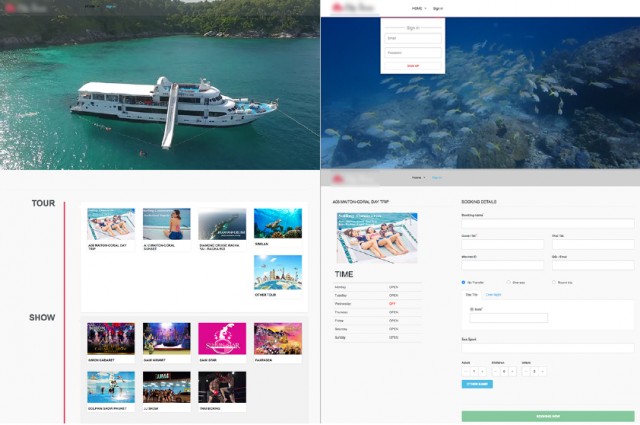640x425 pixels.
Task: Click Sign in in the top navigation
Action: click(438, 8)
